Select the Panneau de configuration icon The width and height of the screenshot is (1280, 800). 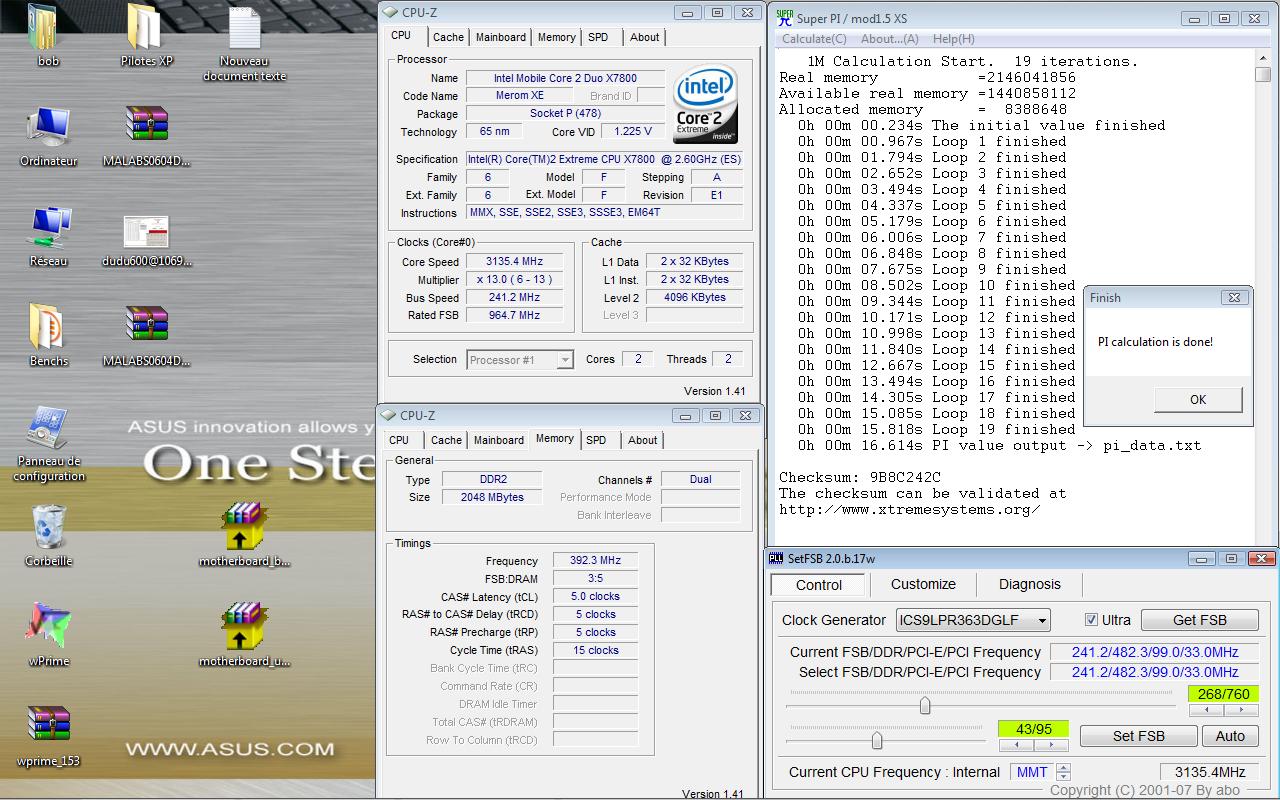coord(48,428)
